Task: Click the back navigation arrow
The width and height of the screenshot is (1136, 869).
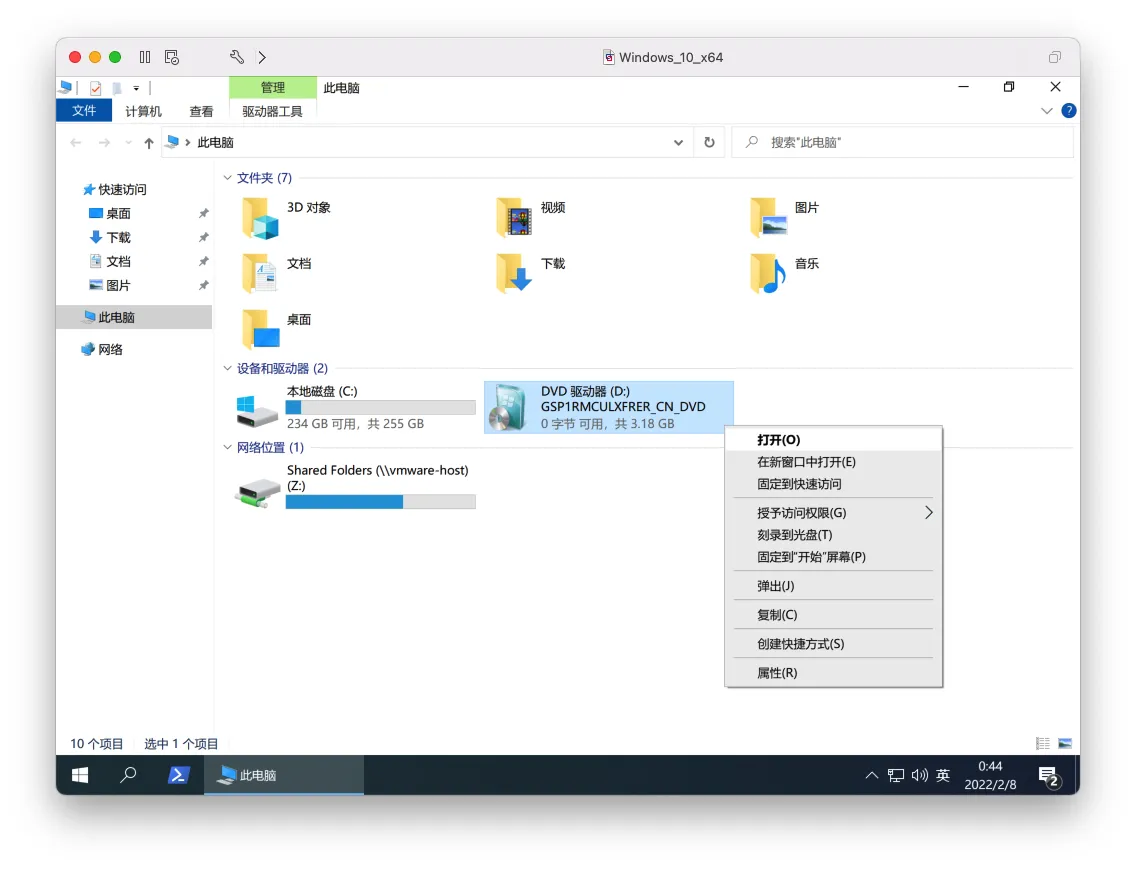Action: point(75,143)
